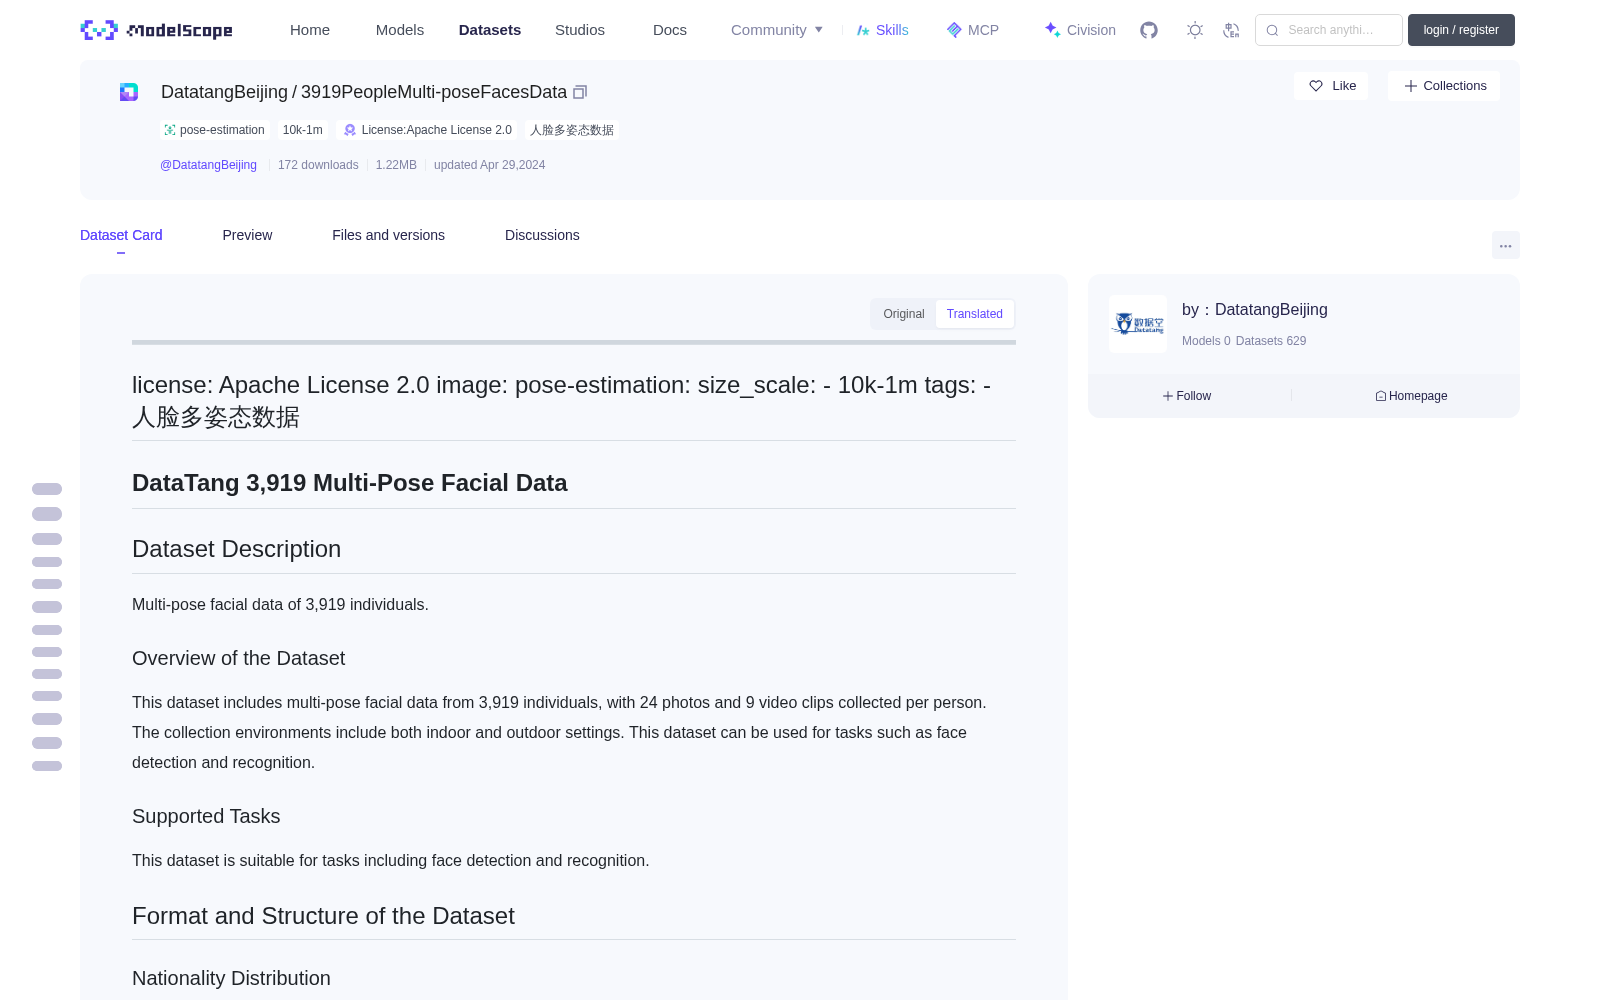The width and height of the screenshot is (1600, 1000).
Task: Add dataset to Collections
Action: click(1444, 86)
